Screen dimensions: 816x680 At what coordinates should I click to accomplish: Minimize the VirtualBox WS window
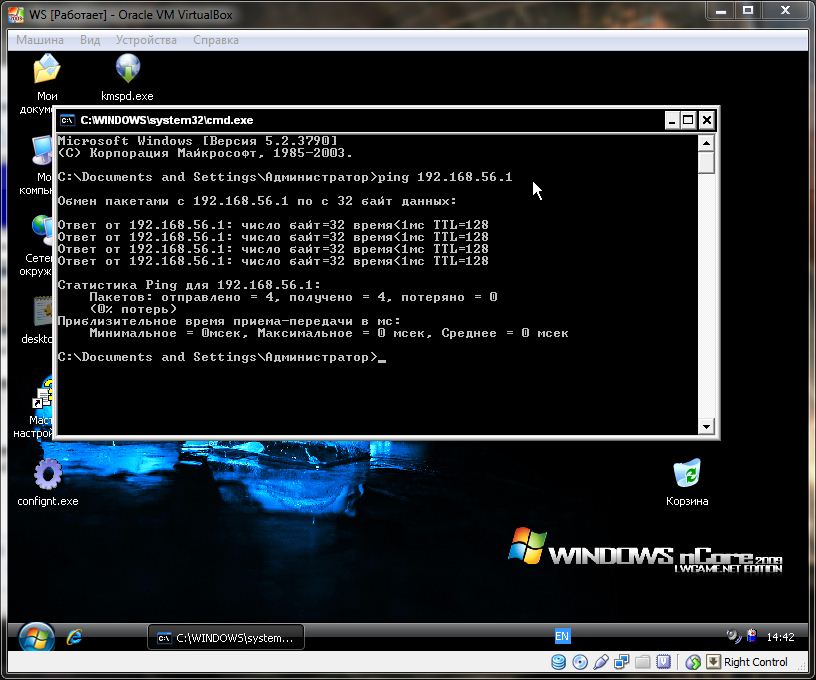click(721, 10)
